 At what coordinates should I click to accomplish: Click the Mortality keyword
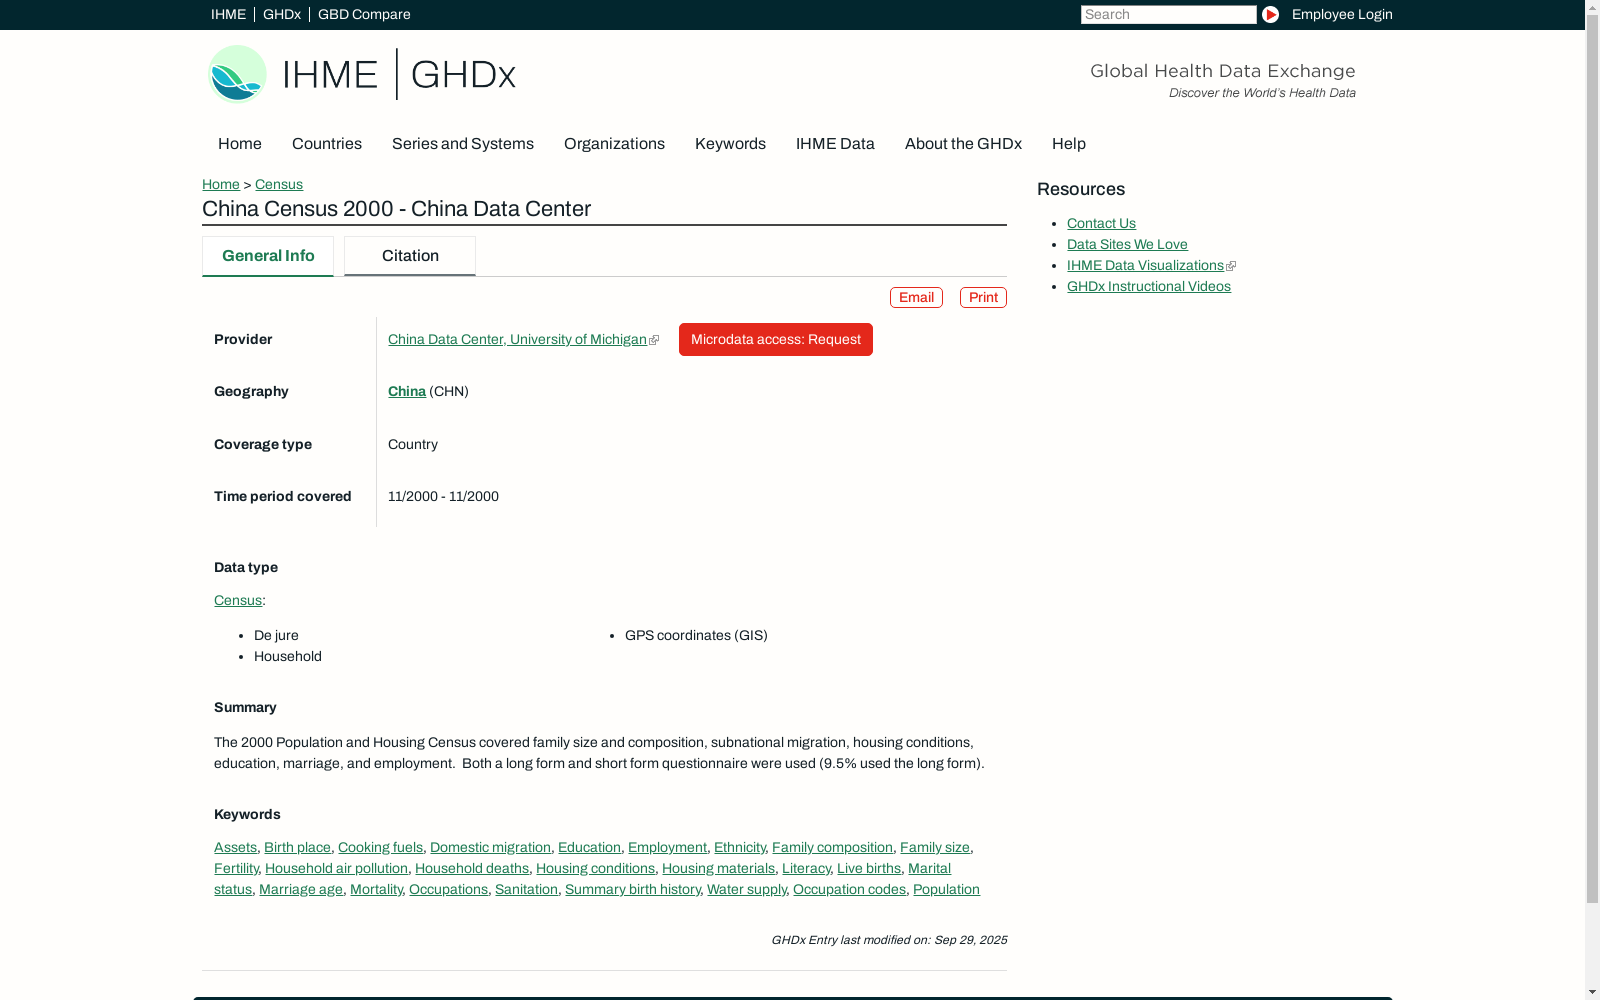[x=376, y=890]
